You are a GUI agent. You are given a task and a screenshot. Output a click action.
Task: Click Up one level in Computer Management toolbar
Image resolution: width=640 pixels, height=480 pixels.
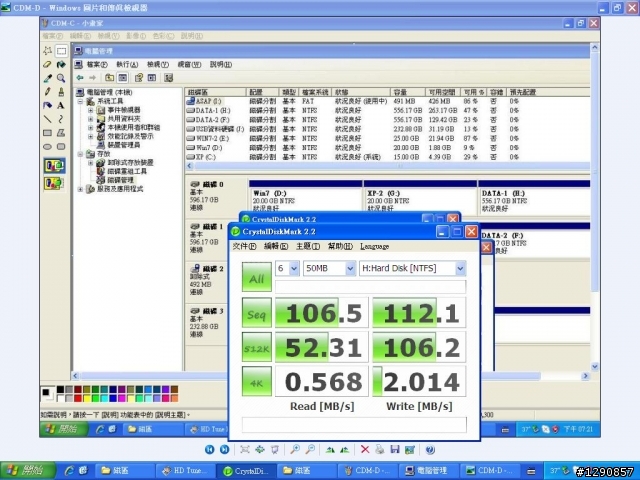pyautogui.click(x=109, y=78)
